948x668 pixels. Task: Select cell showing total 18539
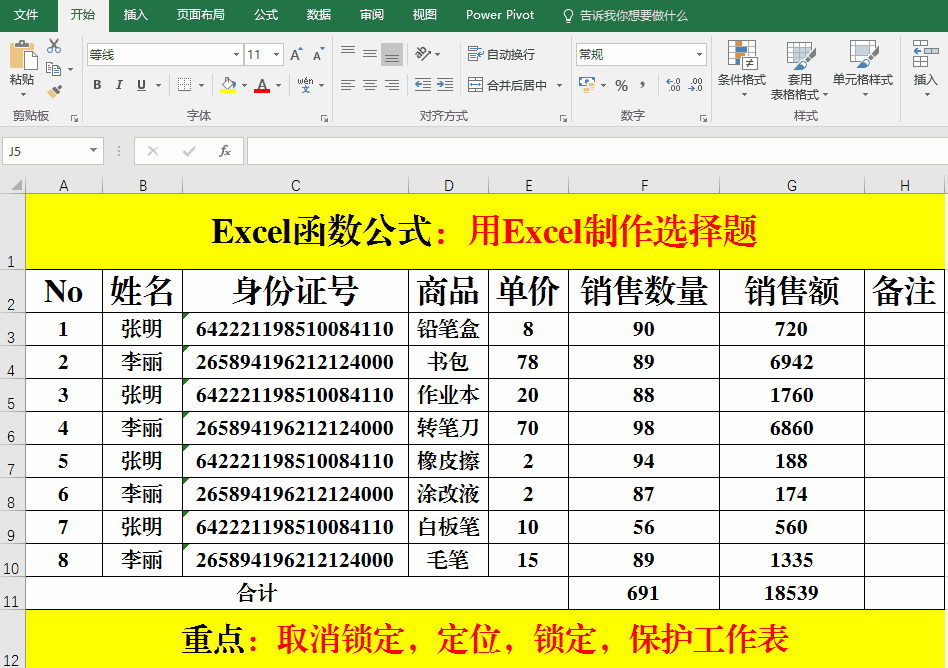(791, 593)
